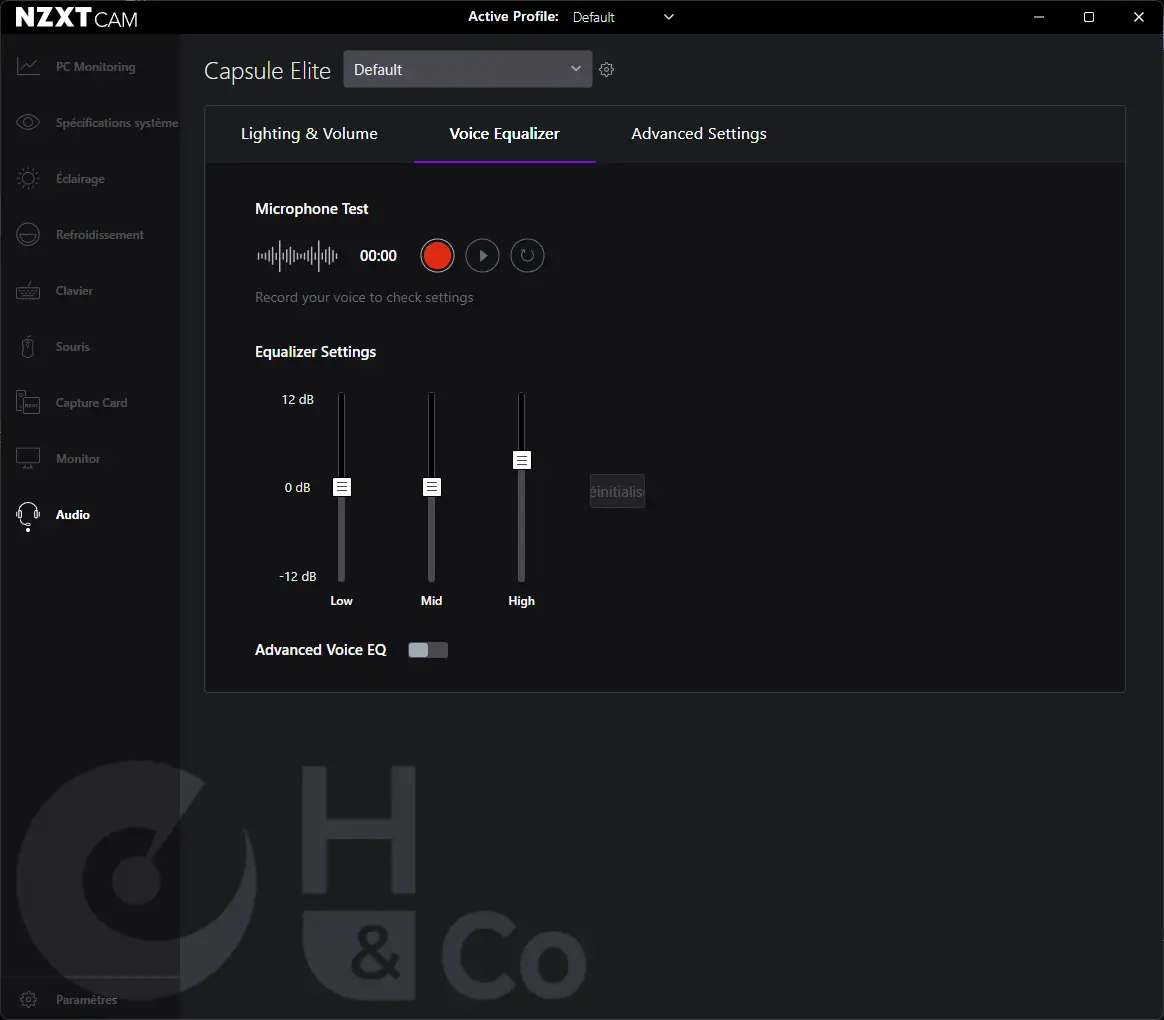Open the Souris section
This screenshot has height=1020, width=1164.
[73, 347]
